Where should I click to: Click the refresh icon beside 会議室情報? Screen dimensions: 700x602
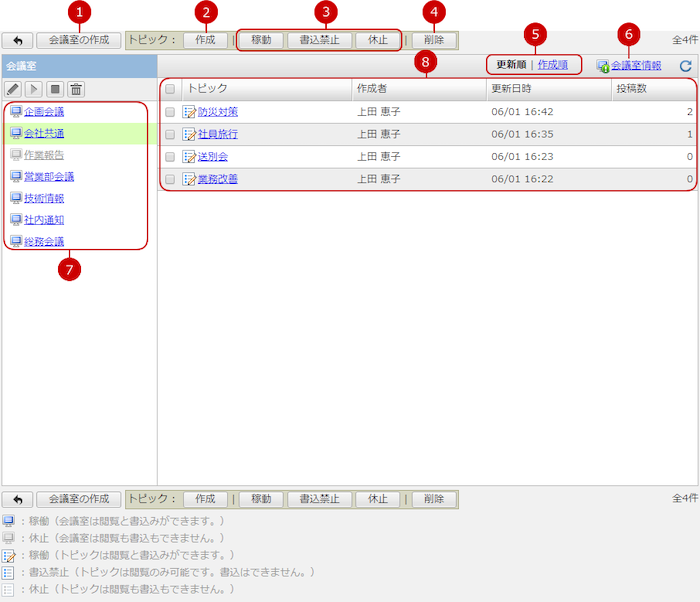[685, 66]
